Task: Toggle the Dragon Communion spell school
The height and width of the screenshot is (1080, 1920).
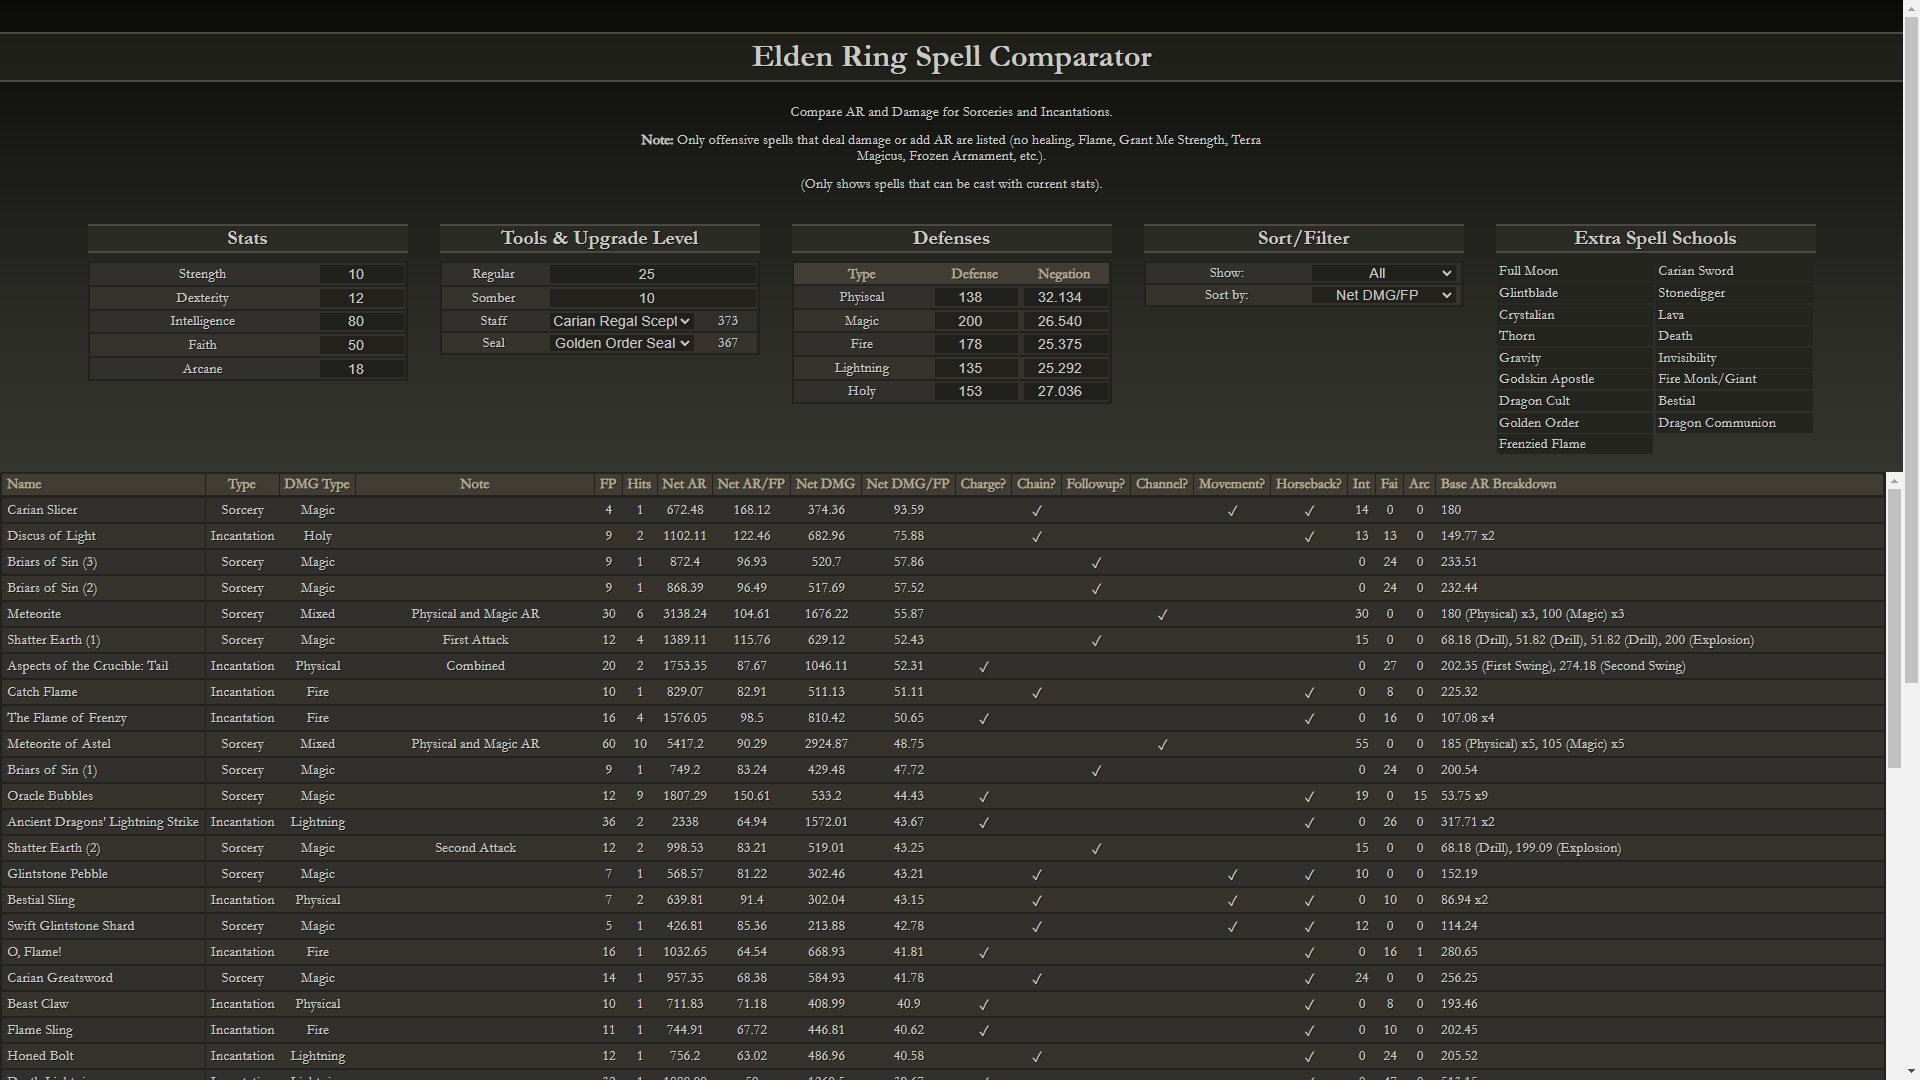Action: 1734,423
